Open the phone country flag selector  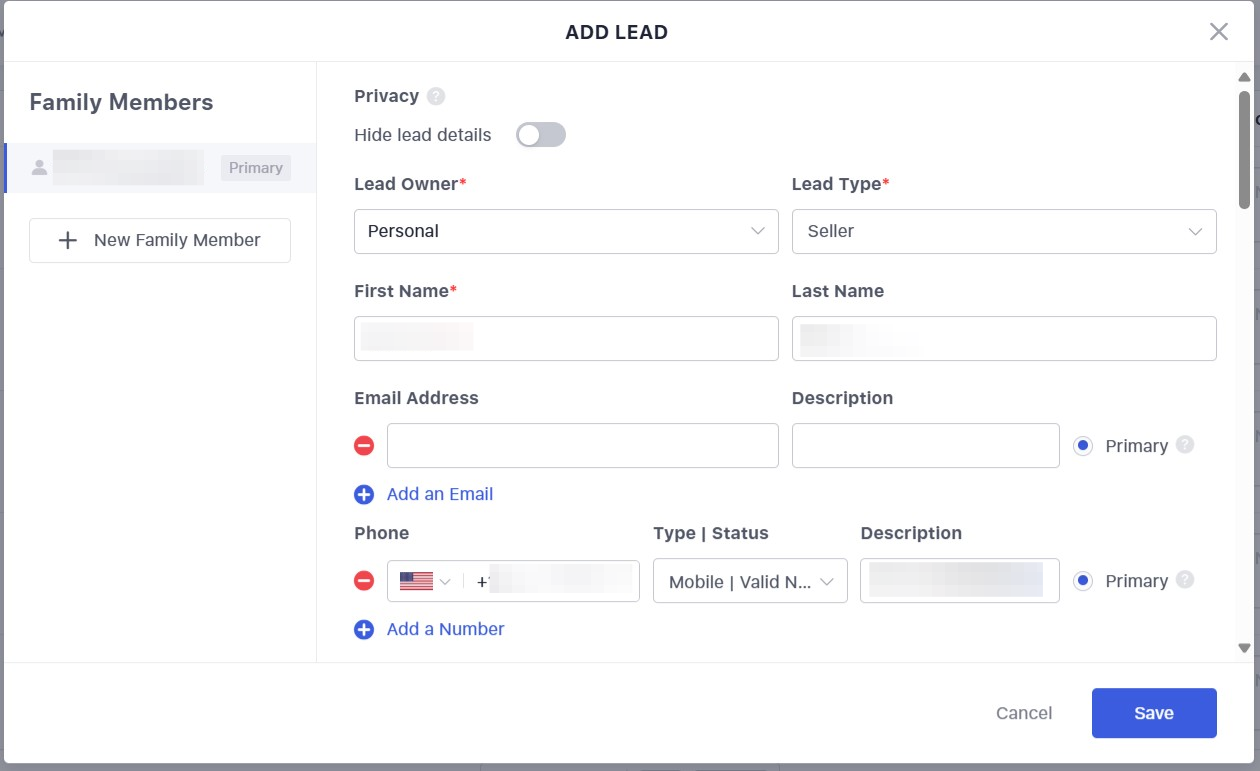(x=424, y=580)
